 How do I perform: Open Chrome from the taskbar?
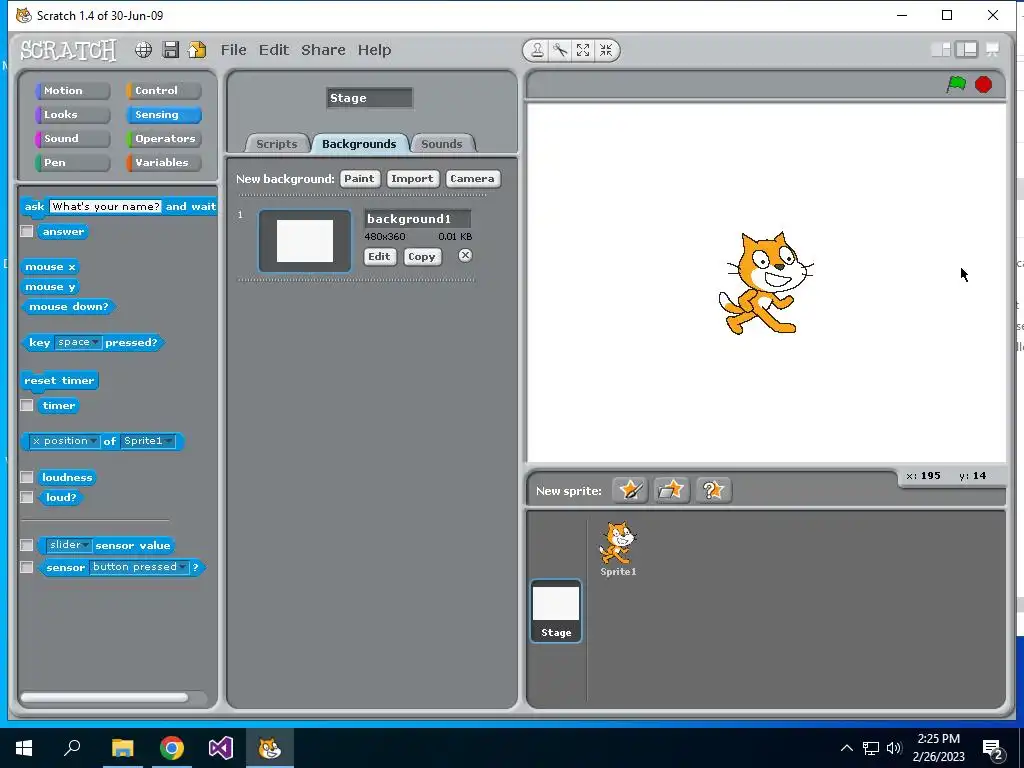[x=172, y=748]
